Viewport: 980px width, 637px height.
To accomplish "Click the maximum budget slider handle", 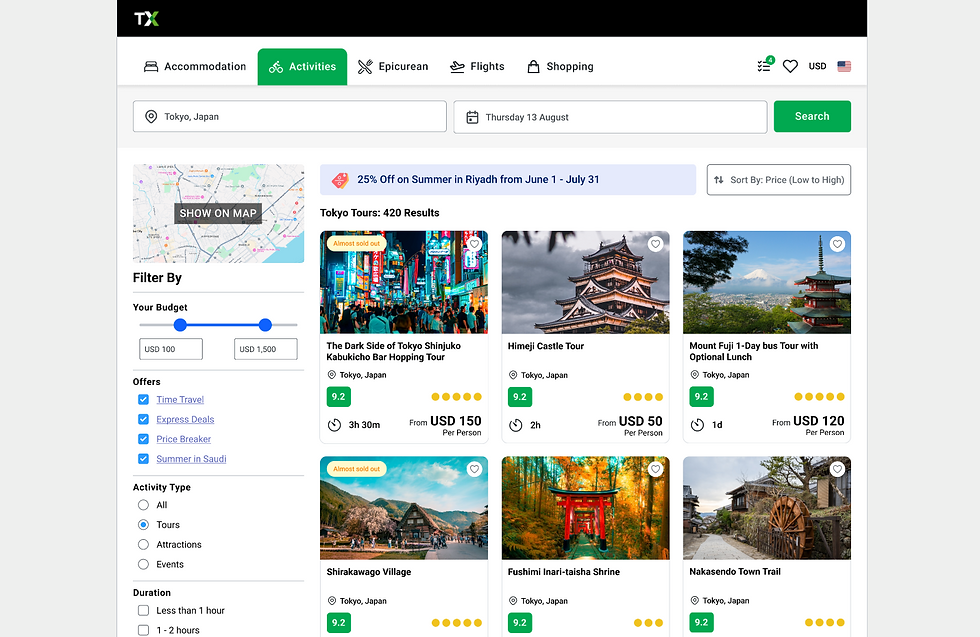I will 265,325.
